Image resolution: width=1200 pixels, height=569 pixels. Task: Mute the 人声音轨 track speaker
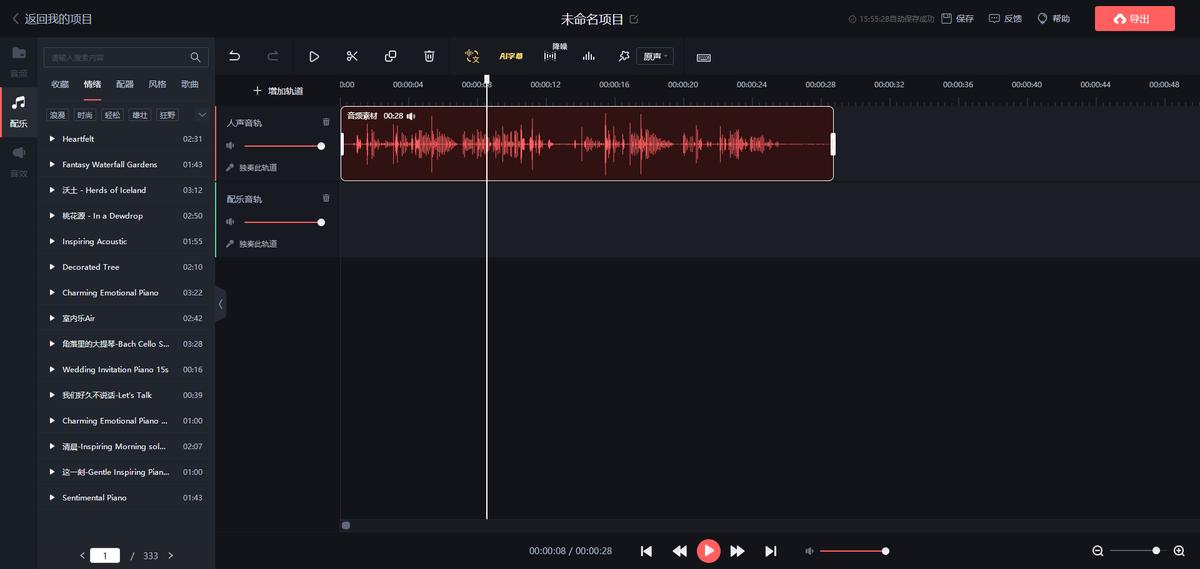tap(230, 146)
